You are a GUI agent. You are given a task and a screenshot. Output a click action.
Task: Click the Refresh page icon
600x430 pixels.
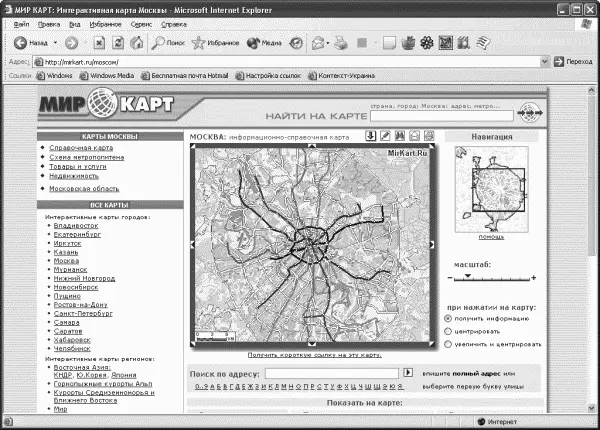pos(118,44)
